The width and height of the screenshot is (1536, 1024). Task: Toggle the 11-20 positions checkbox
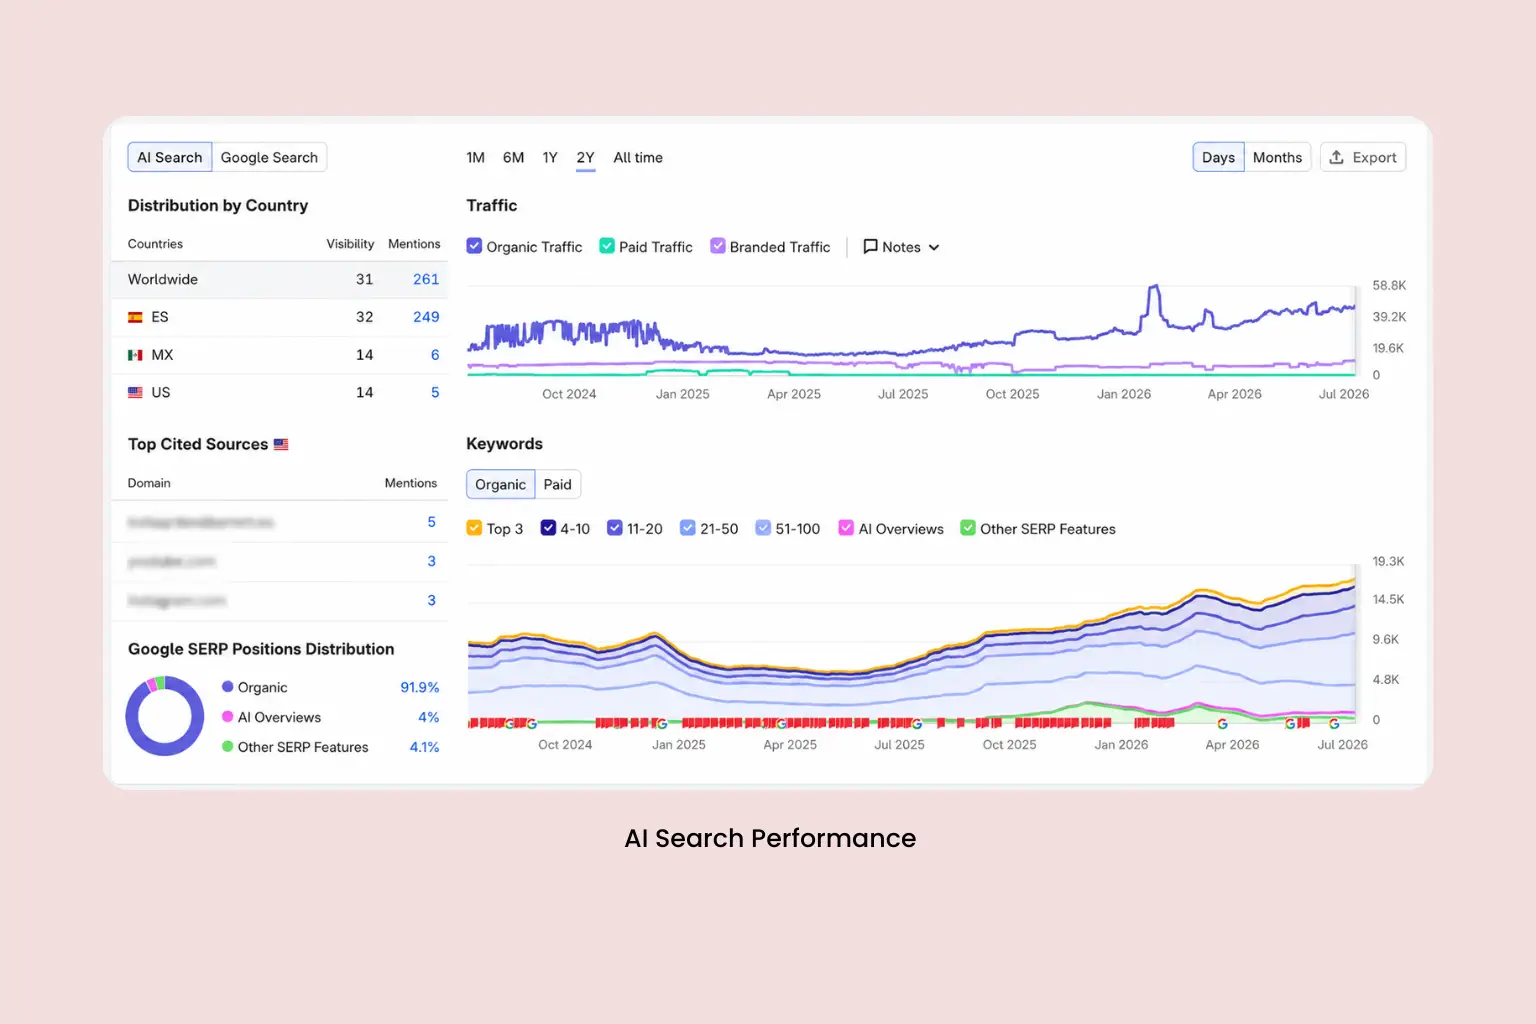(x=614, y=528)
